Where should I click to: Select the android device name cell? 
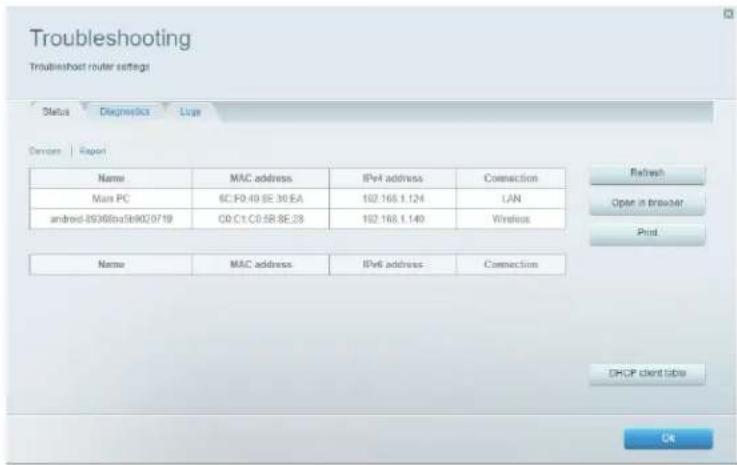111,219
